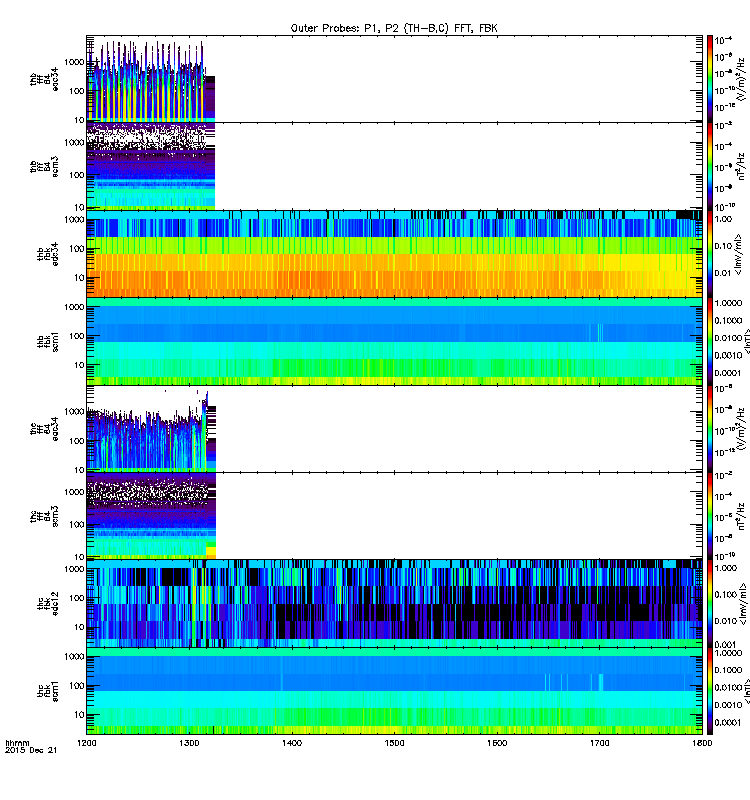Click the '0.0001' tick on thc scm1 color bar
Image resolution: width=750 pixels, height=800 pixels.
click(x=729, y=722)
